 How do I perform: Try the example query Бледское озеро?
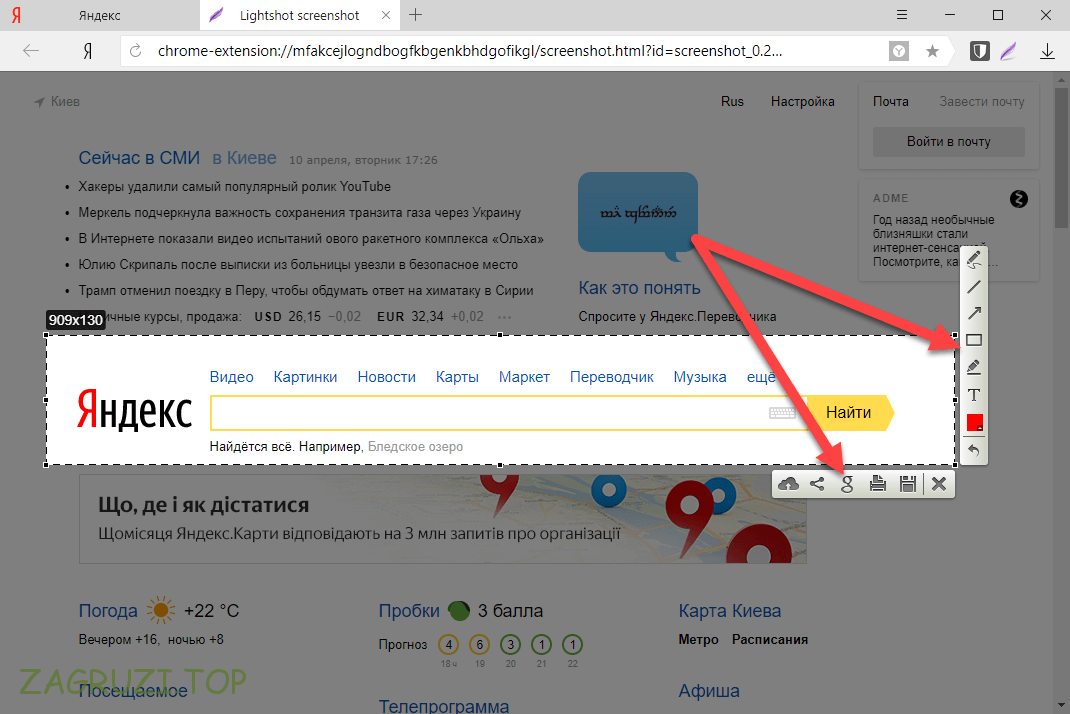point(415,446)
